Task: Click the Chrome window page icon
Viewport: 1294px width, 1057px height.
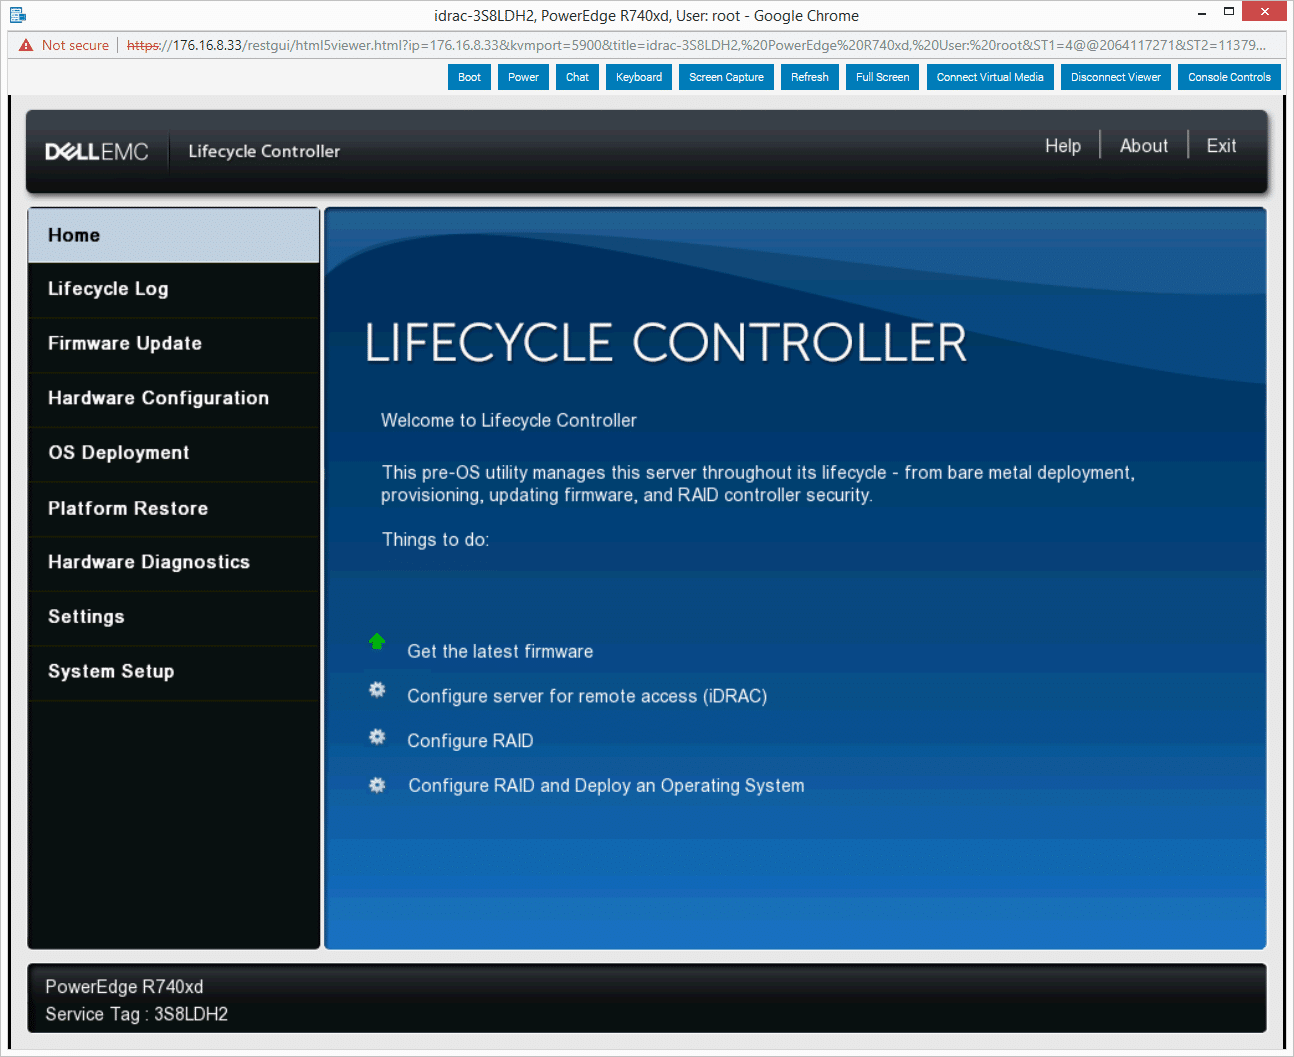Action: click(18, 15)
